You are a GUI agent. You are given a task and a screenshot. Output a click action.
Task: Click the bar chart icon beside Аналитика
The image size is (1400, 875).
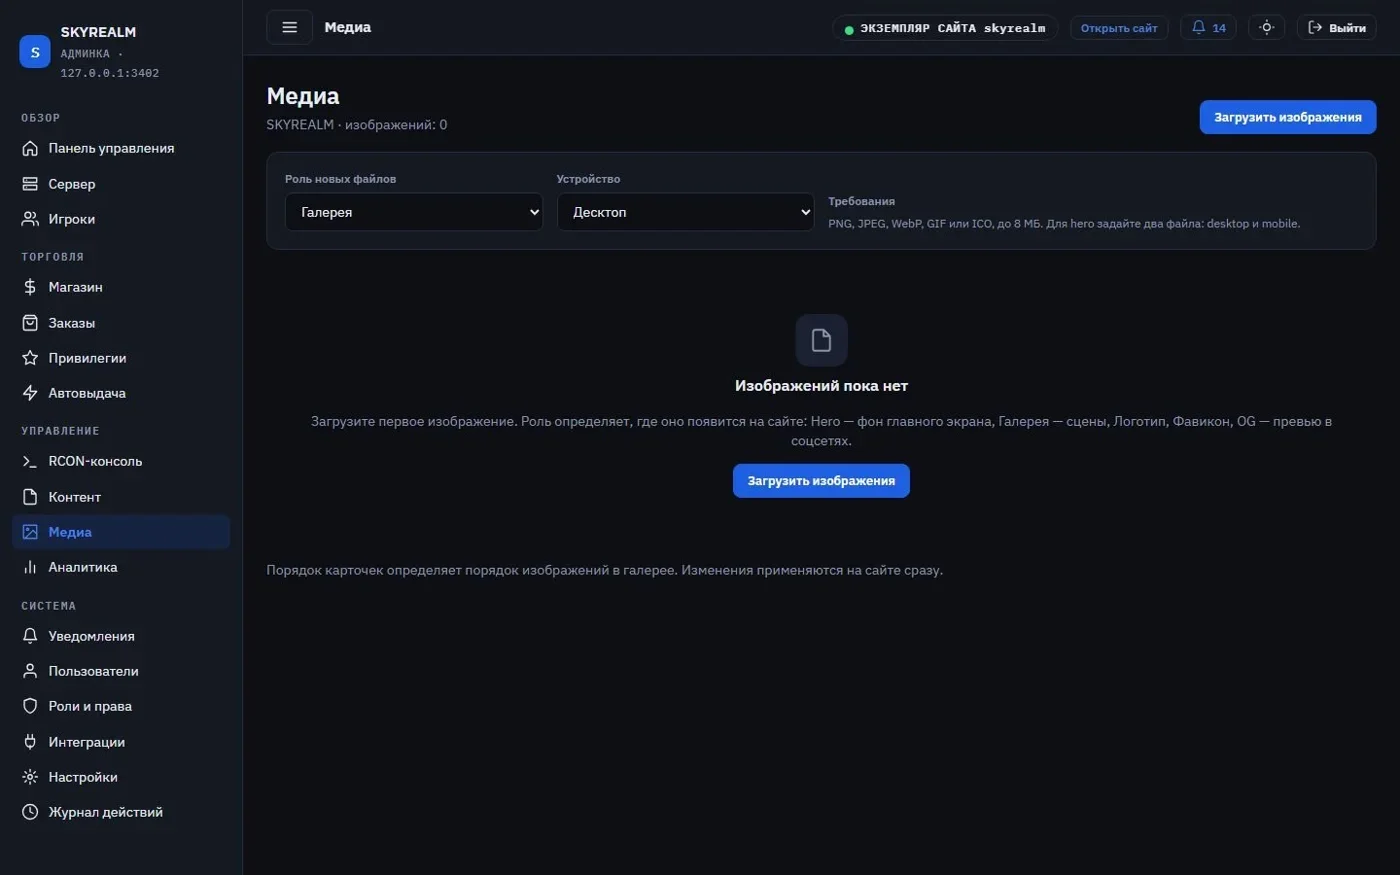[x=30, y=567]
